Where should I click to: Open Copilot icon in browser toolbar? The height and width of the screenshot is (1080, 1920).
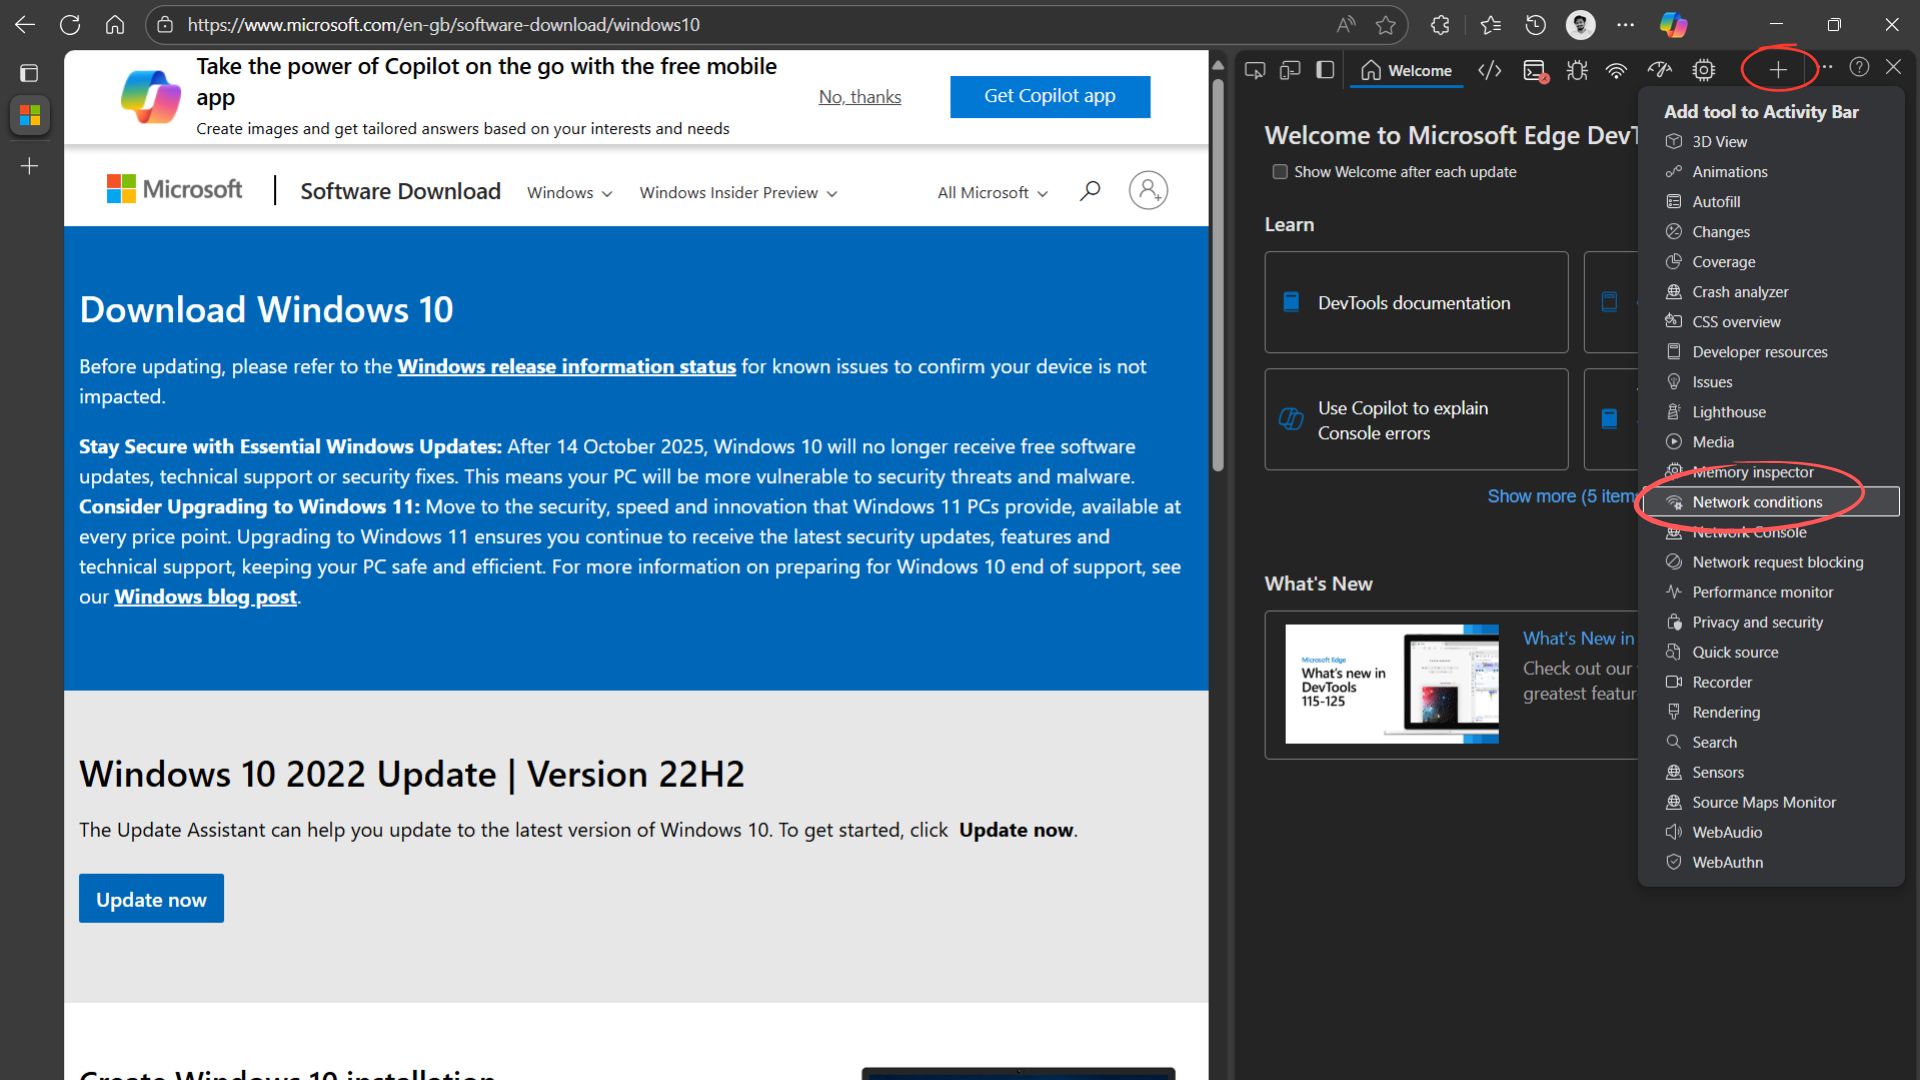tap(1673, 25)
